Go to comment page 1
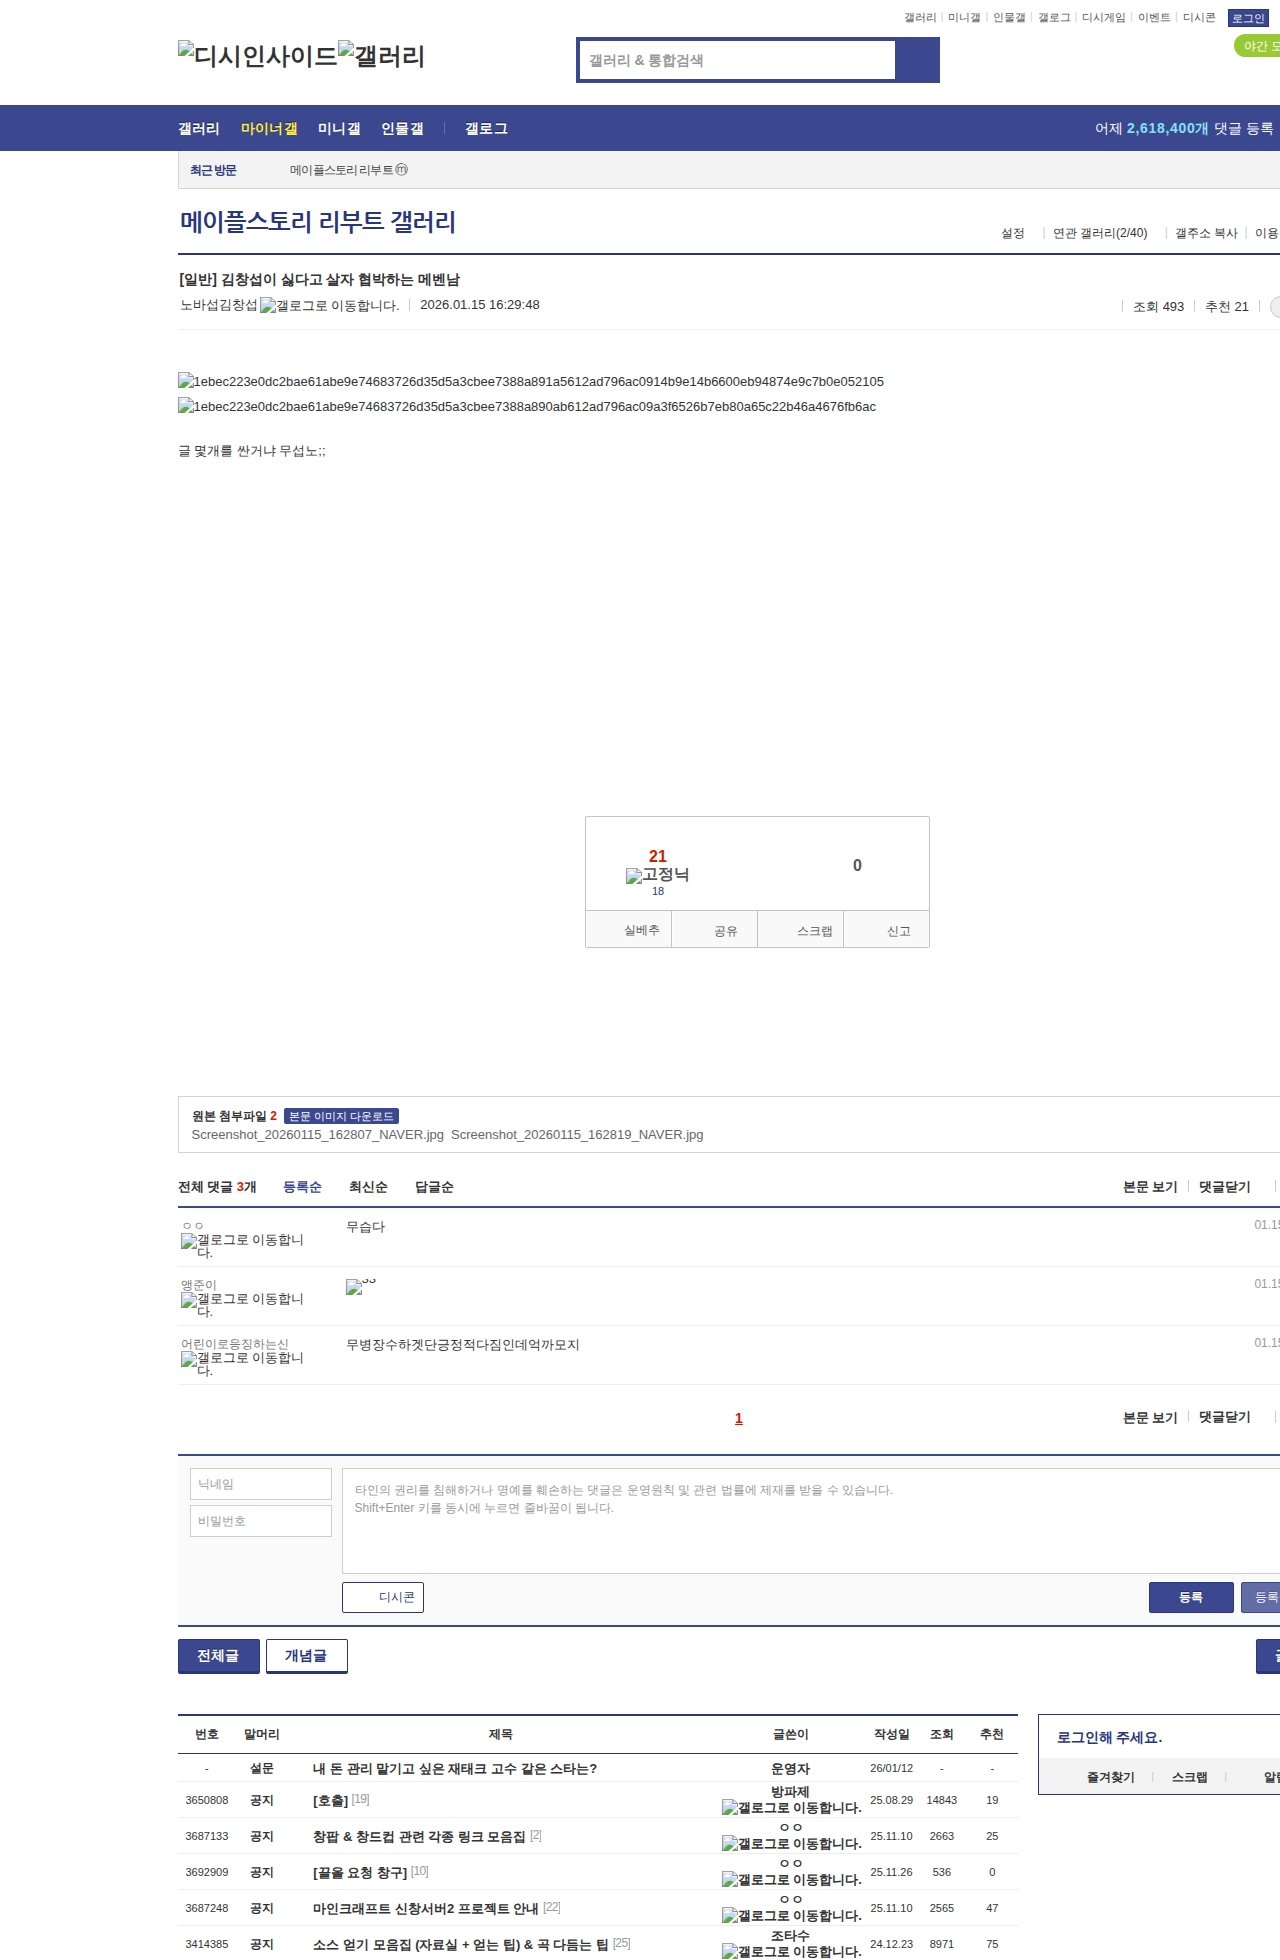This screenshot has width=1280, height=1960. [739, 1418]
